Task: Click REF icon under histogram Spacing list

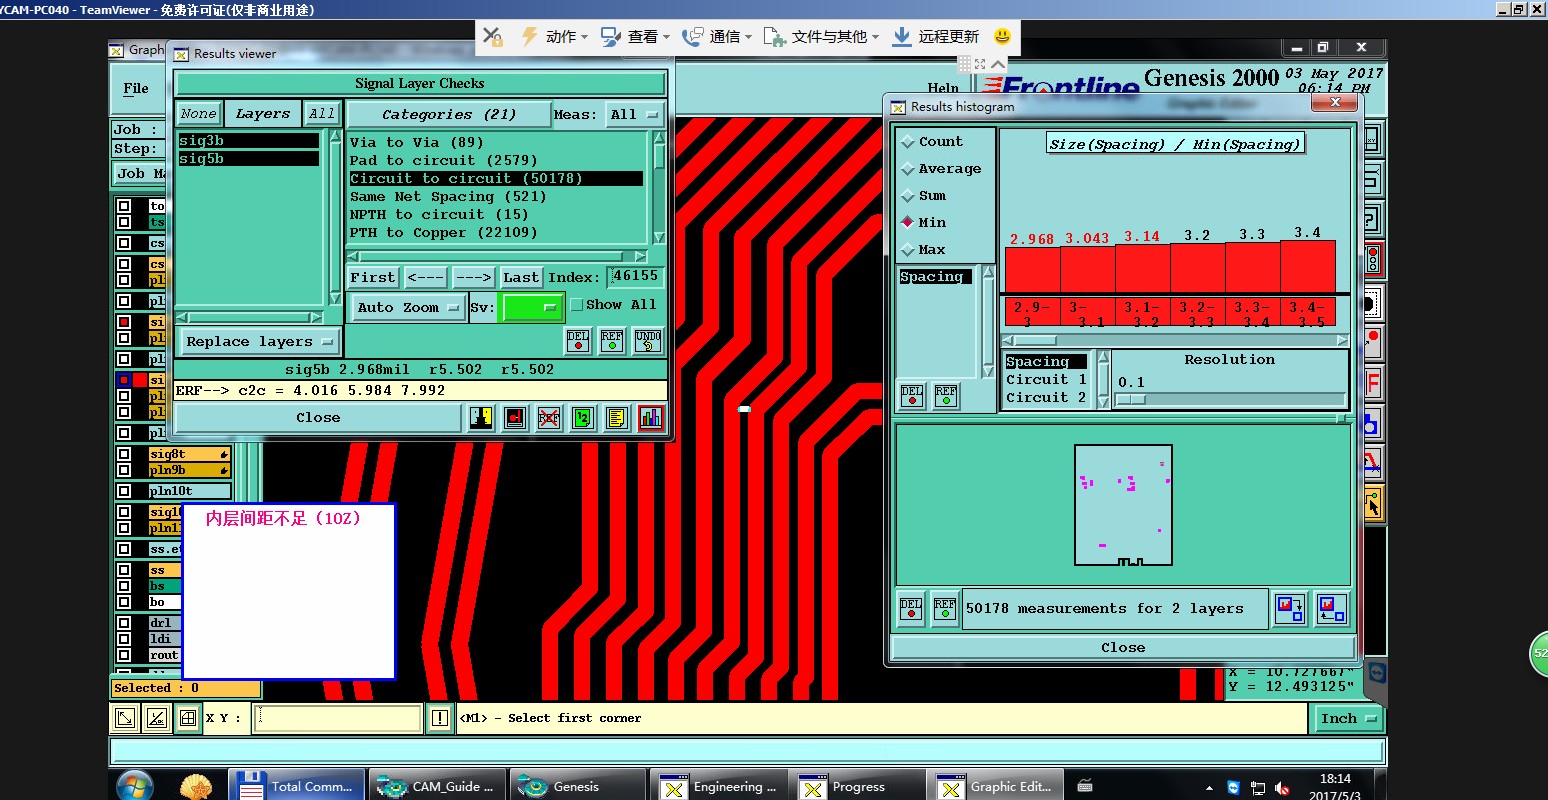Action: 946,396
